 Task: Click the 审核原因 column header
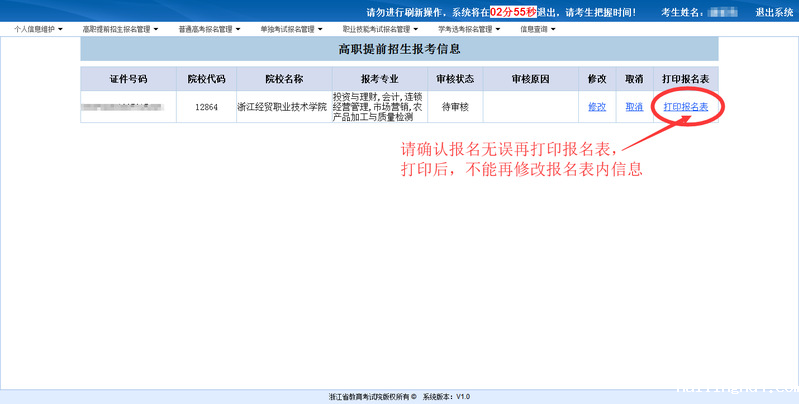530,79
